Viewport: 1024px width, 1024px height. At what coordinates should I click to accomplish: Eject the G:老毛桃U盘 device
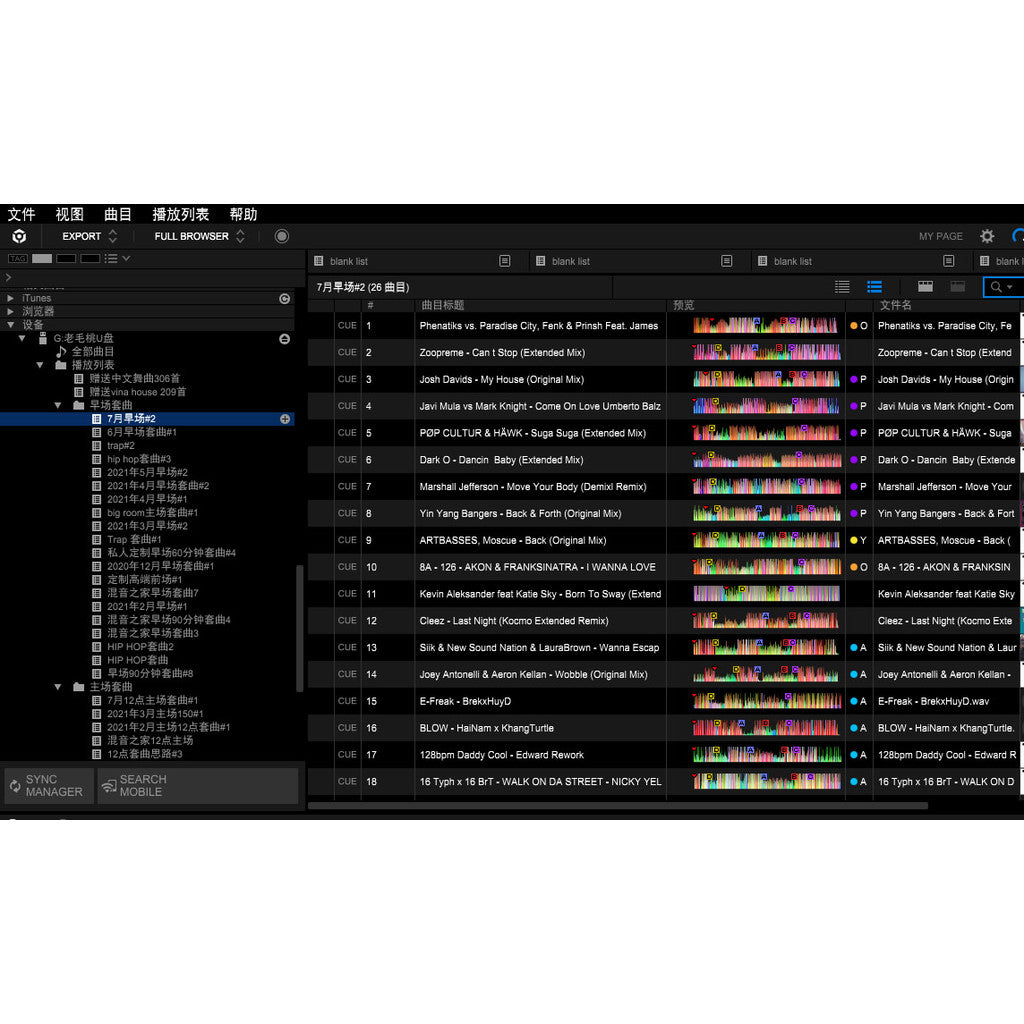[x=284, y=338]
